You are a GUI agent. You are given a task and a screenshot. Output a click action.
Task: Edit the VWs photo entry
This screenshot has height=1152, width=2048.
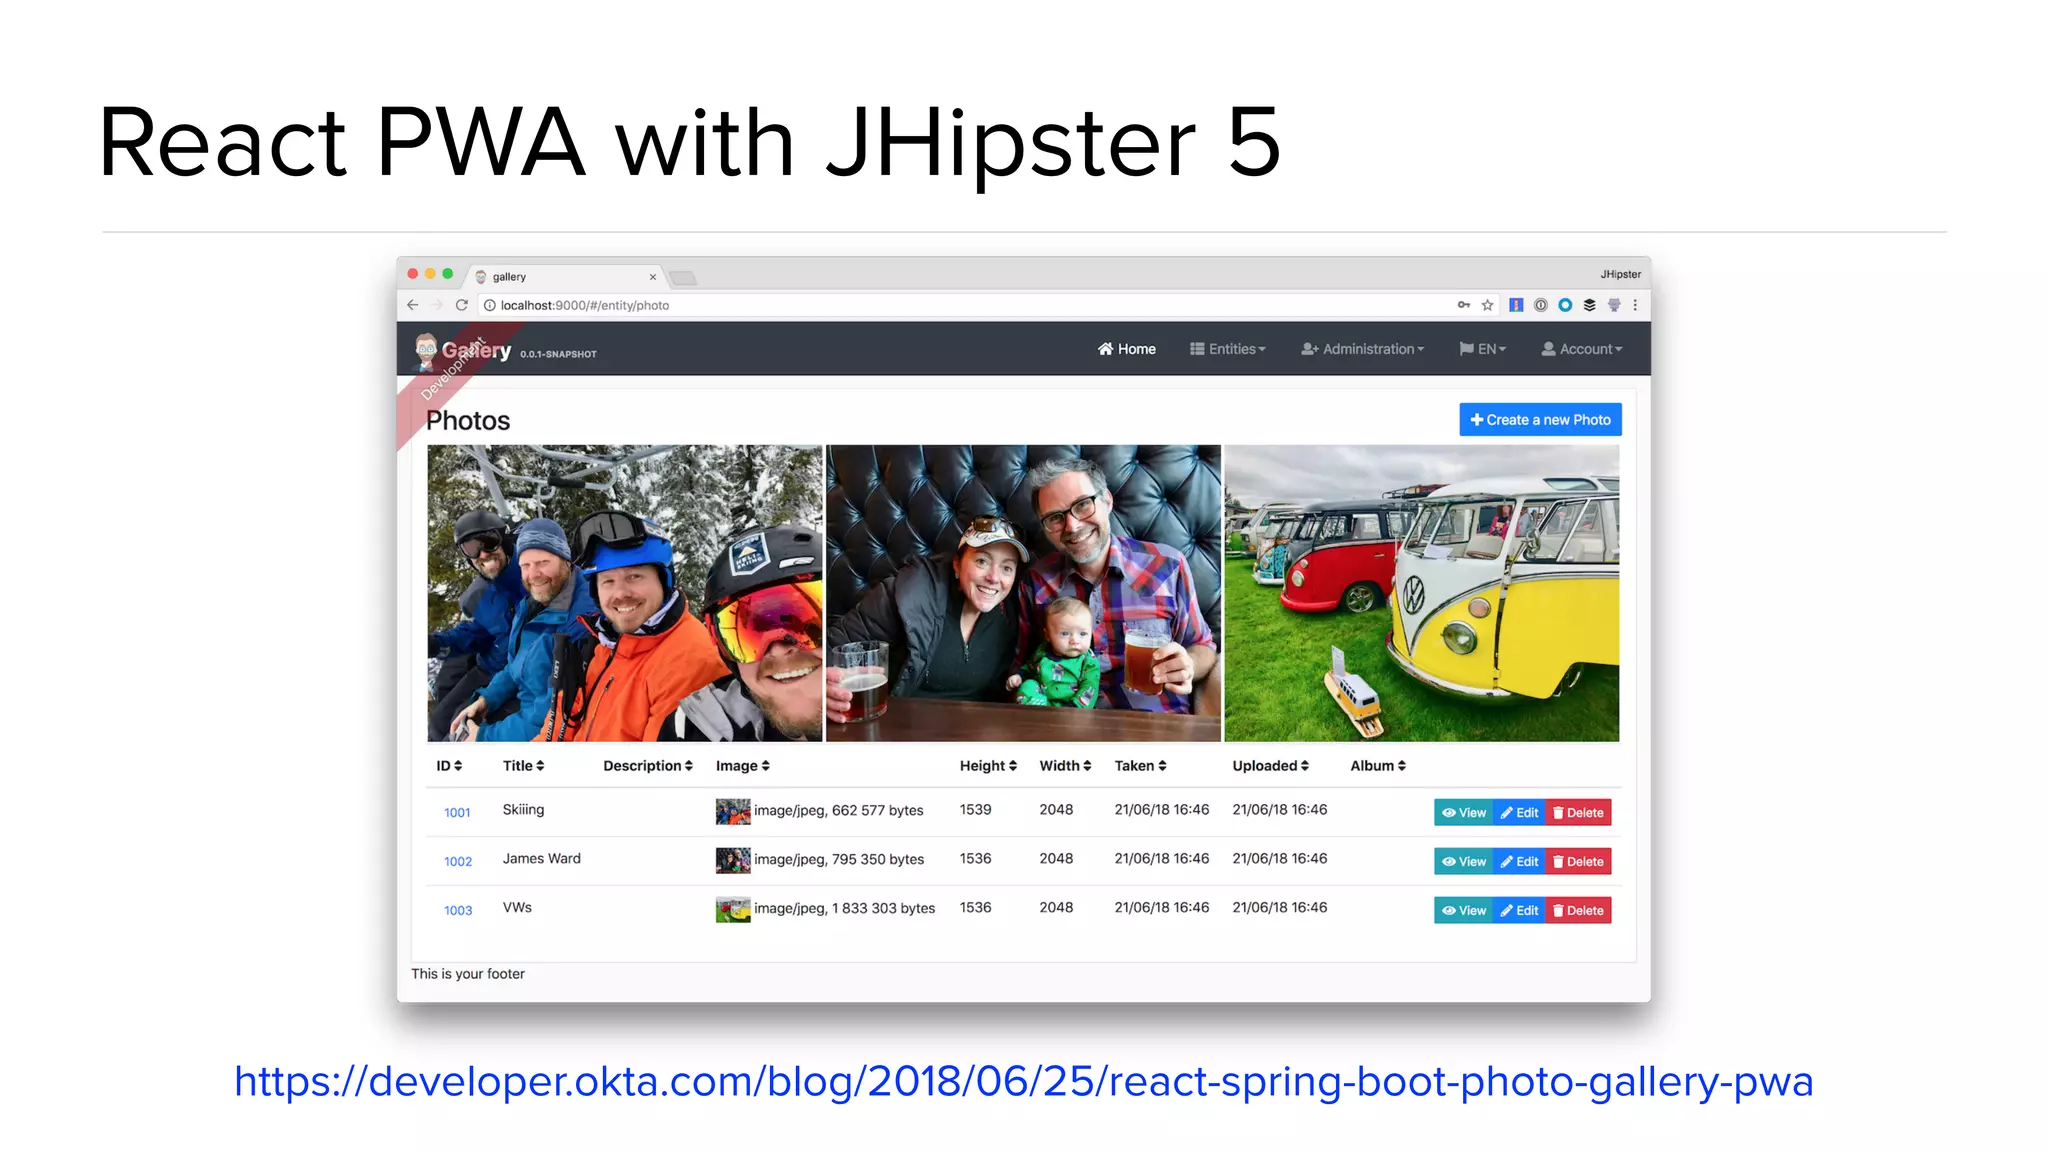(x=1519, y=911)
